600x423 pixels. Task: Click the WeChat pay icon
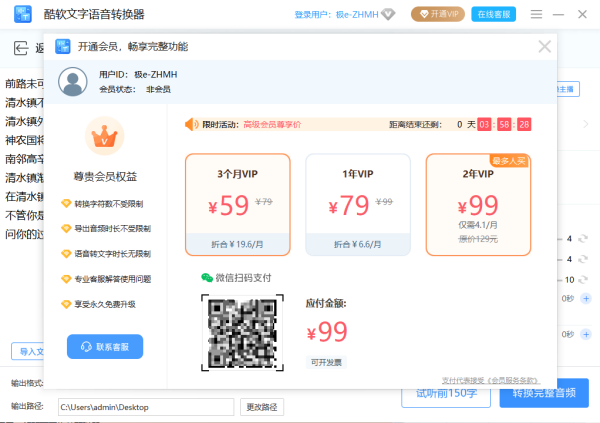(207, 278)
